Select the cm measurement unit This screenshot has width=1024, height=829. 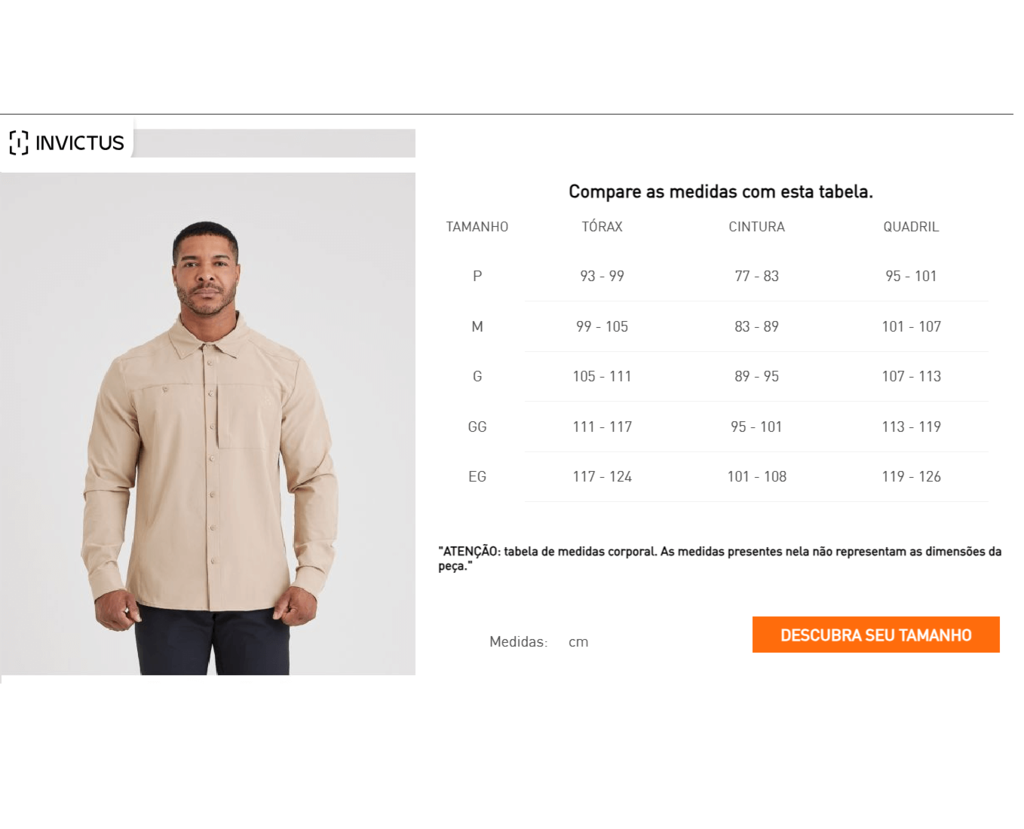(x=578, y=642)
